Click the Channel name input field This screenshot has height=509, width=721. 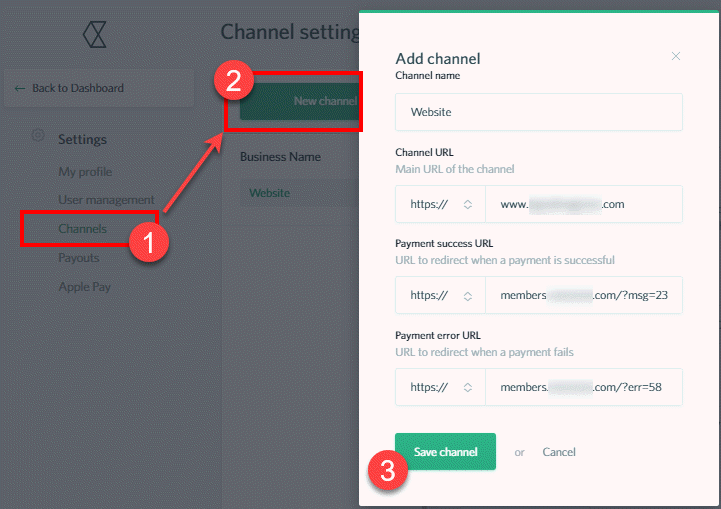tap(538, 113)
